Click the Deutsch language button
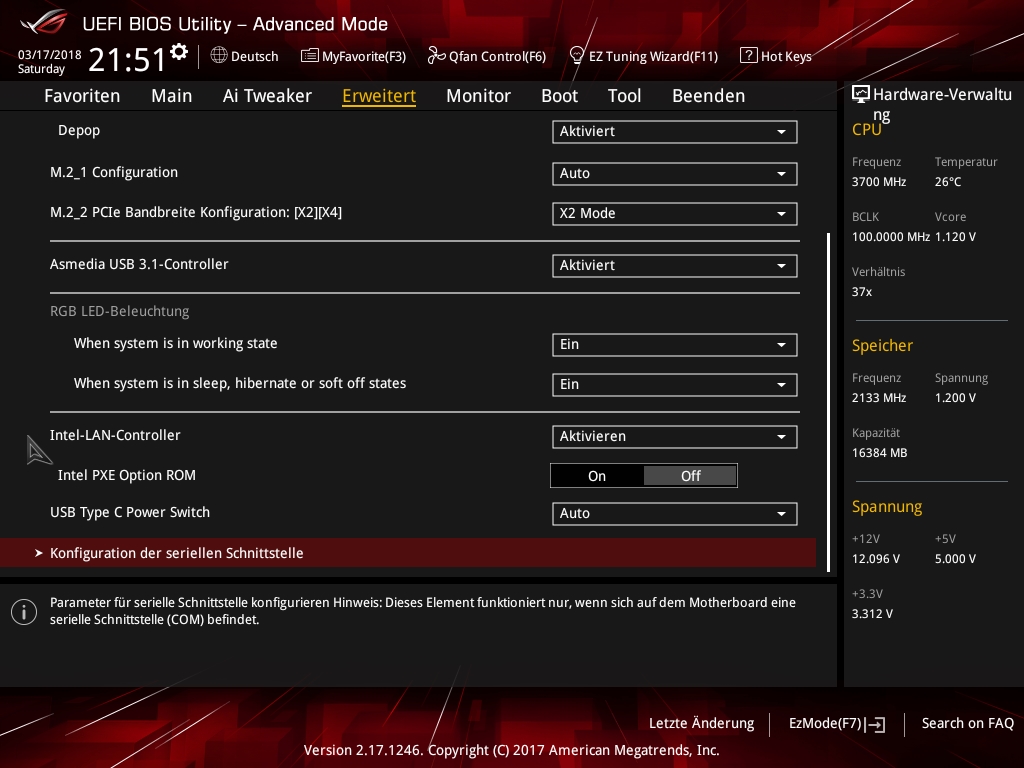This screenshot has width=1024, height=768. (245, 56)
